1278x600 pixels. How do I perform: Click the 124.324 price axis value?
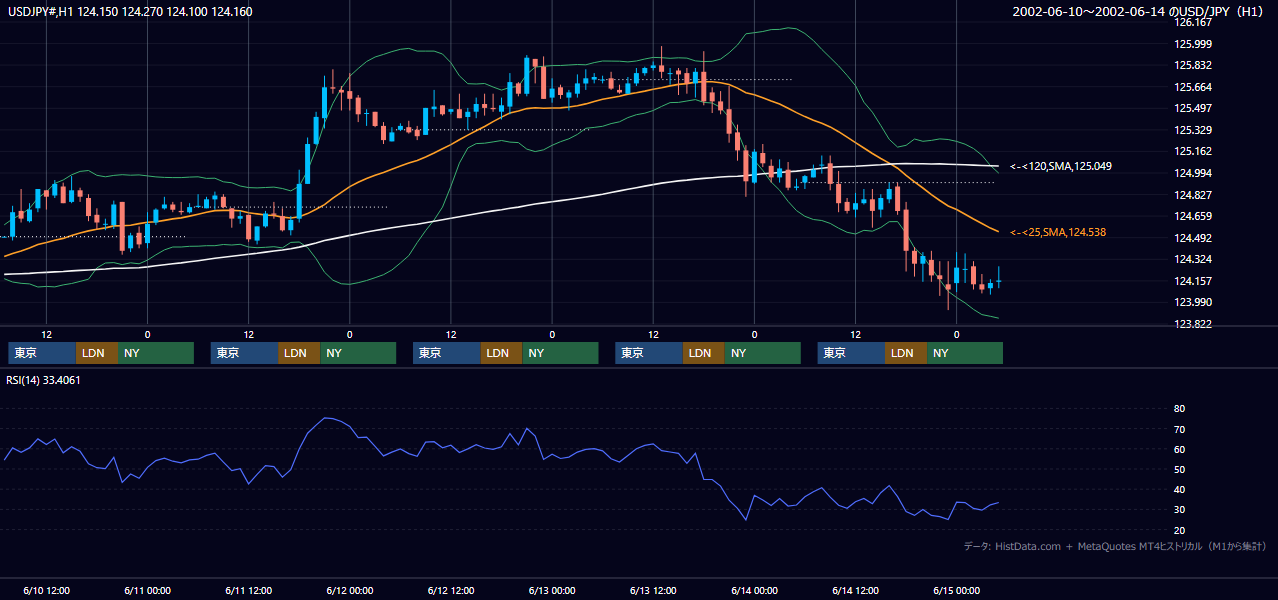pos(1193,260)
